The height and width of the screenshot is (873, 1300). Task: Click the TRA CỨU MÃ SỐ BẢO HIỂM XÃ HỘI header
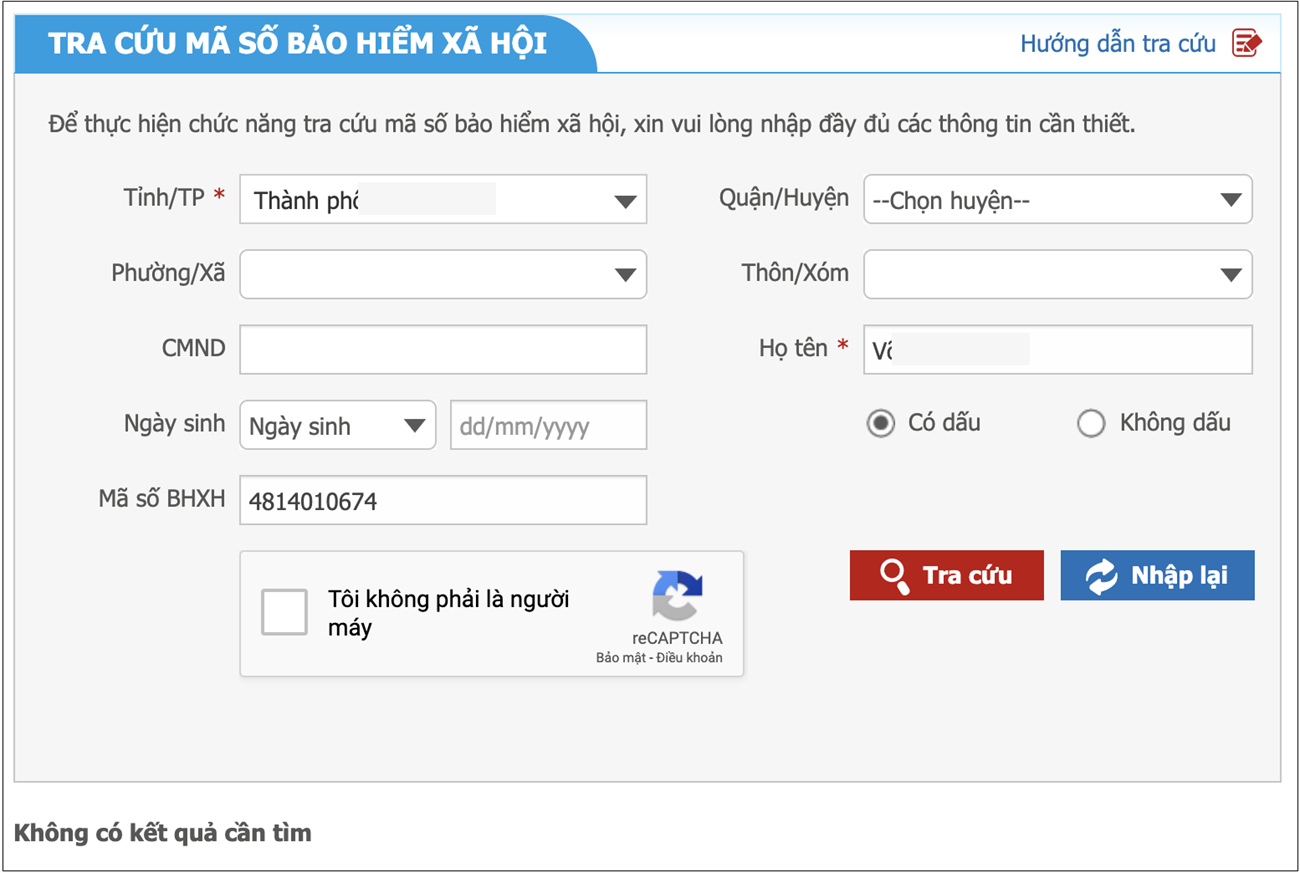coord(298,44)
